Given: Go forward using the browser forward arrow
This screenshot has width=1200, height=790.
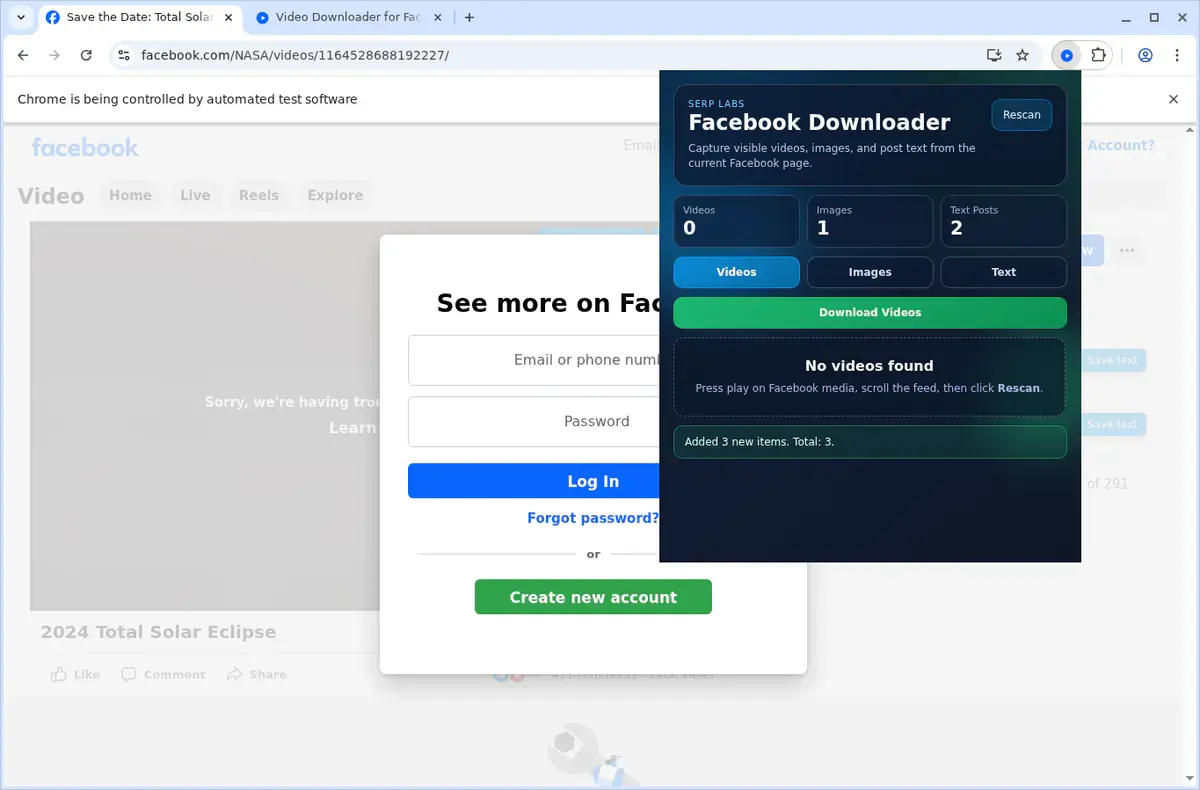Looking at the screenshot, I should click(55, 56).
